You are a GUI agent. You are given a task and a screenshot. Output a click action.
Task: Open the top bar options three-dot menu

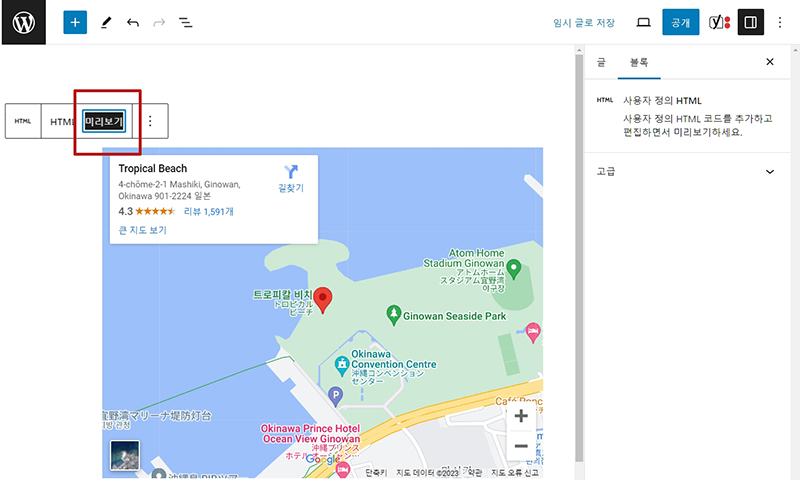point(780,22)
